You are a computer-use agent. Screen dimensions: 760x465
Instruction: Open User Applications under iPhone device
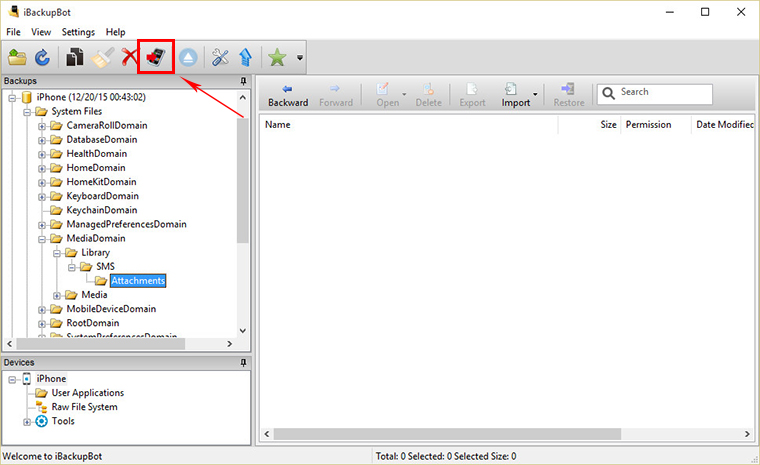[x=87, y=393]
